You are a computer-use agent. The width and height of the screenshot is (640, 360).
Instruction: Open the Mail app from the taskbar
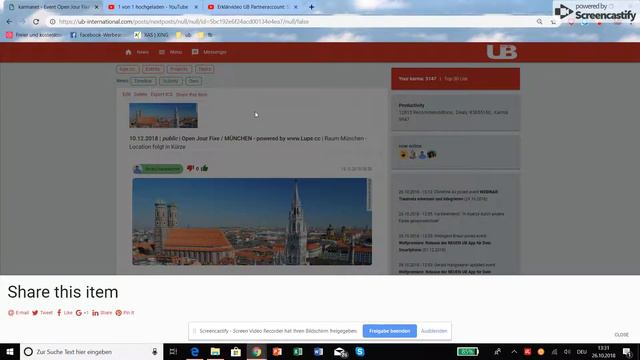tap(340, 351)
